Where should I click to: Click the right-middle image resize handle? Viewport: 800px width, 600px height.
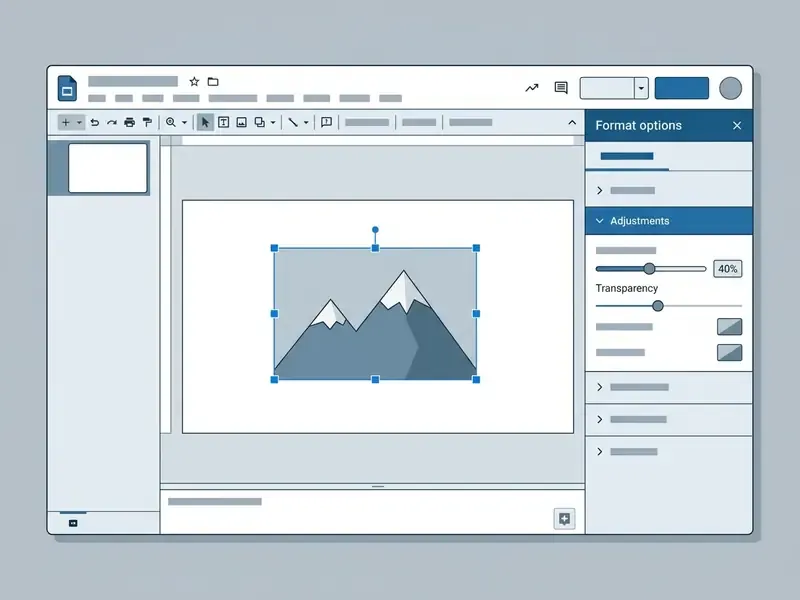pyautogui.click(x=476, y=314)
